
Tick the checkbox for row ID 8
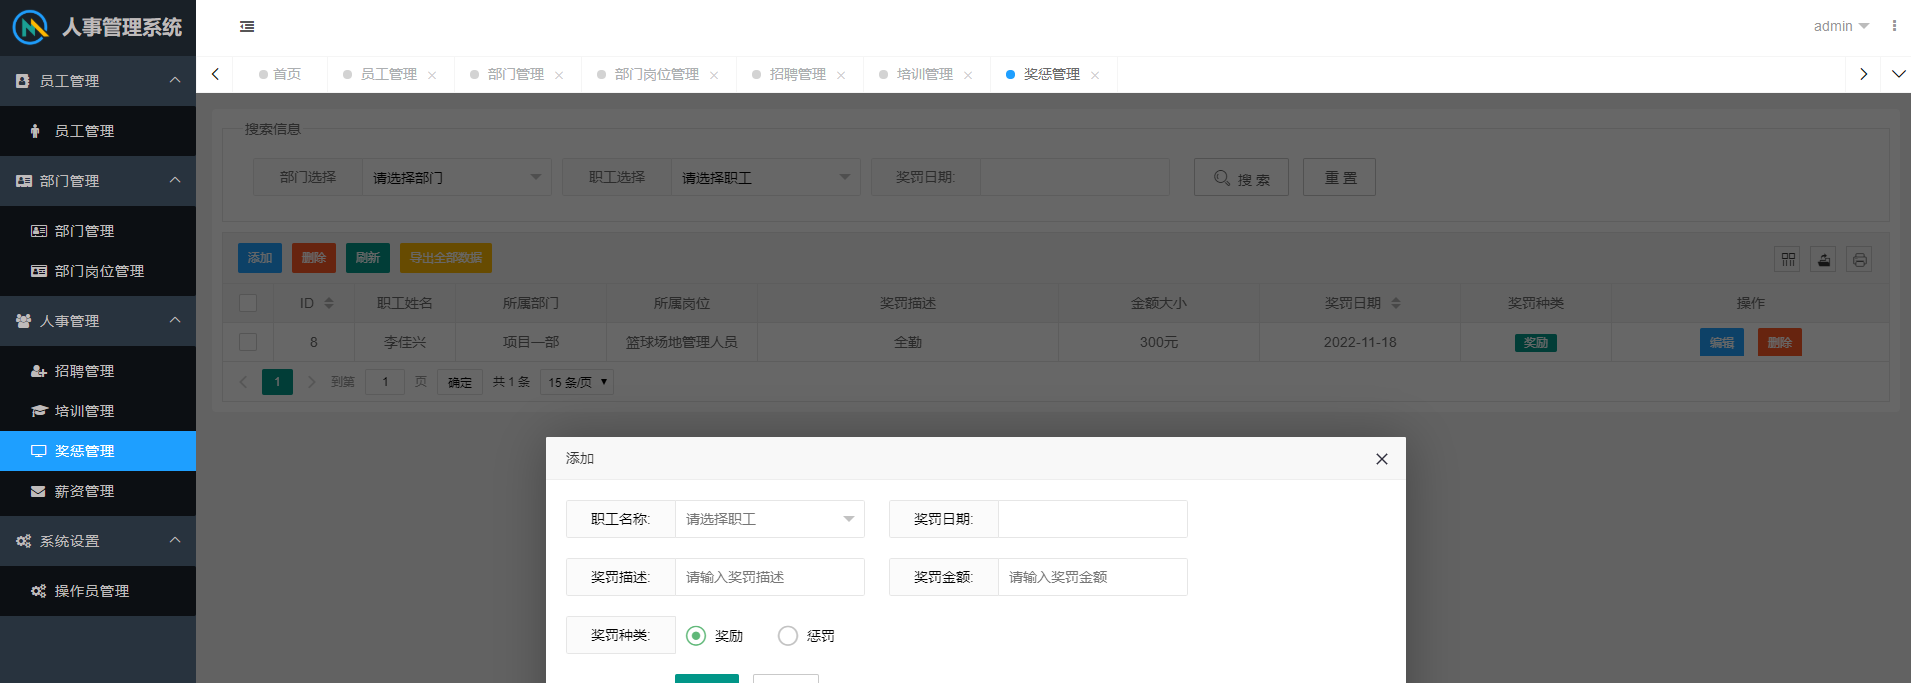(248, 342)
